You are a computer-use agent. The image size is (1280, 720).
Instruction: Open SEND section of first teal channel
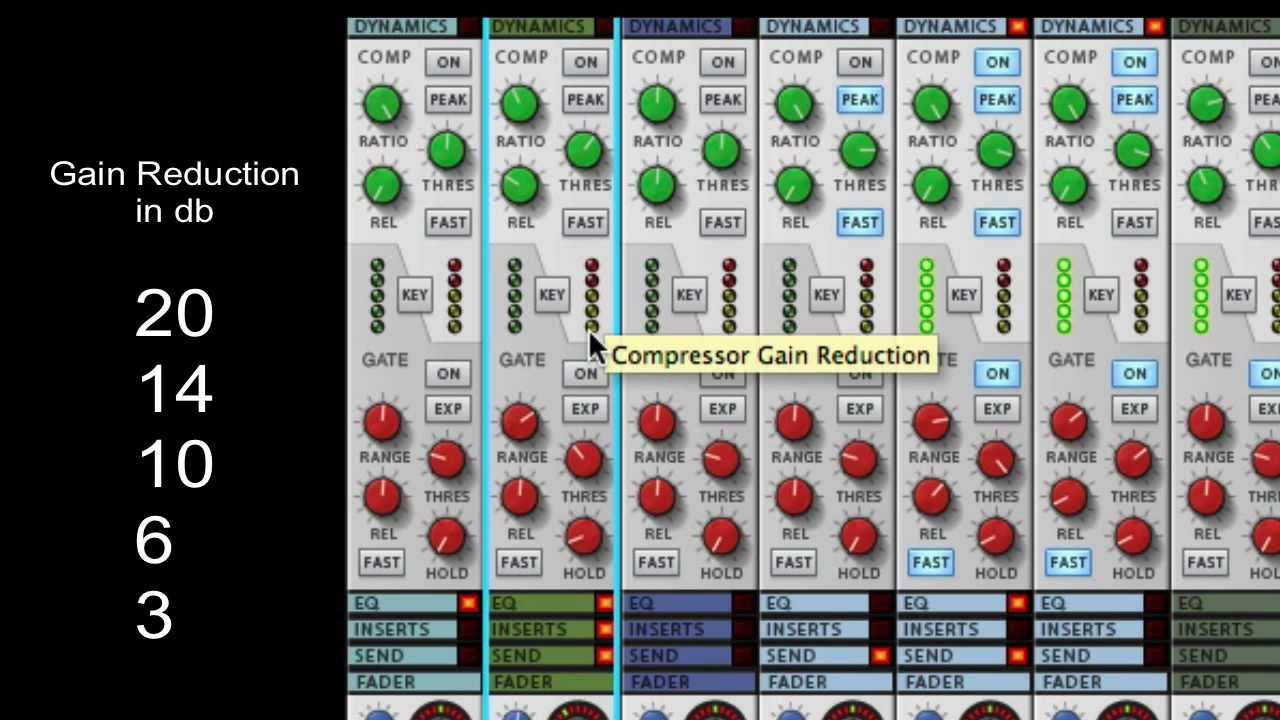tap(404, 656)
